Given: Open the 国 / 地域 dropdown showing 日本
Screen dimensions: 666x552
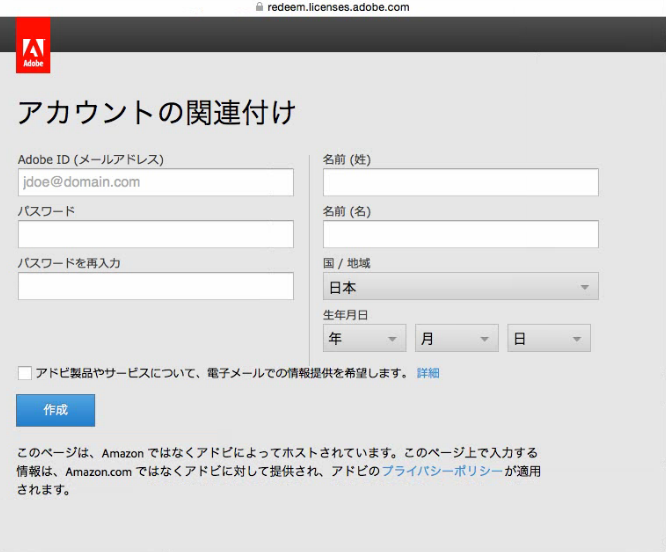Looking at the screenshot, I should [461, 286].
